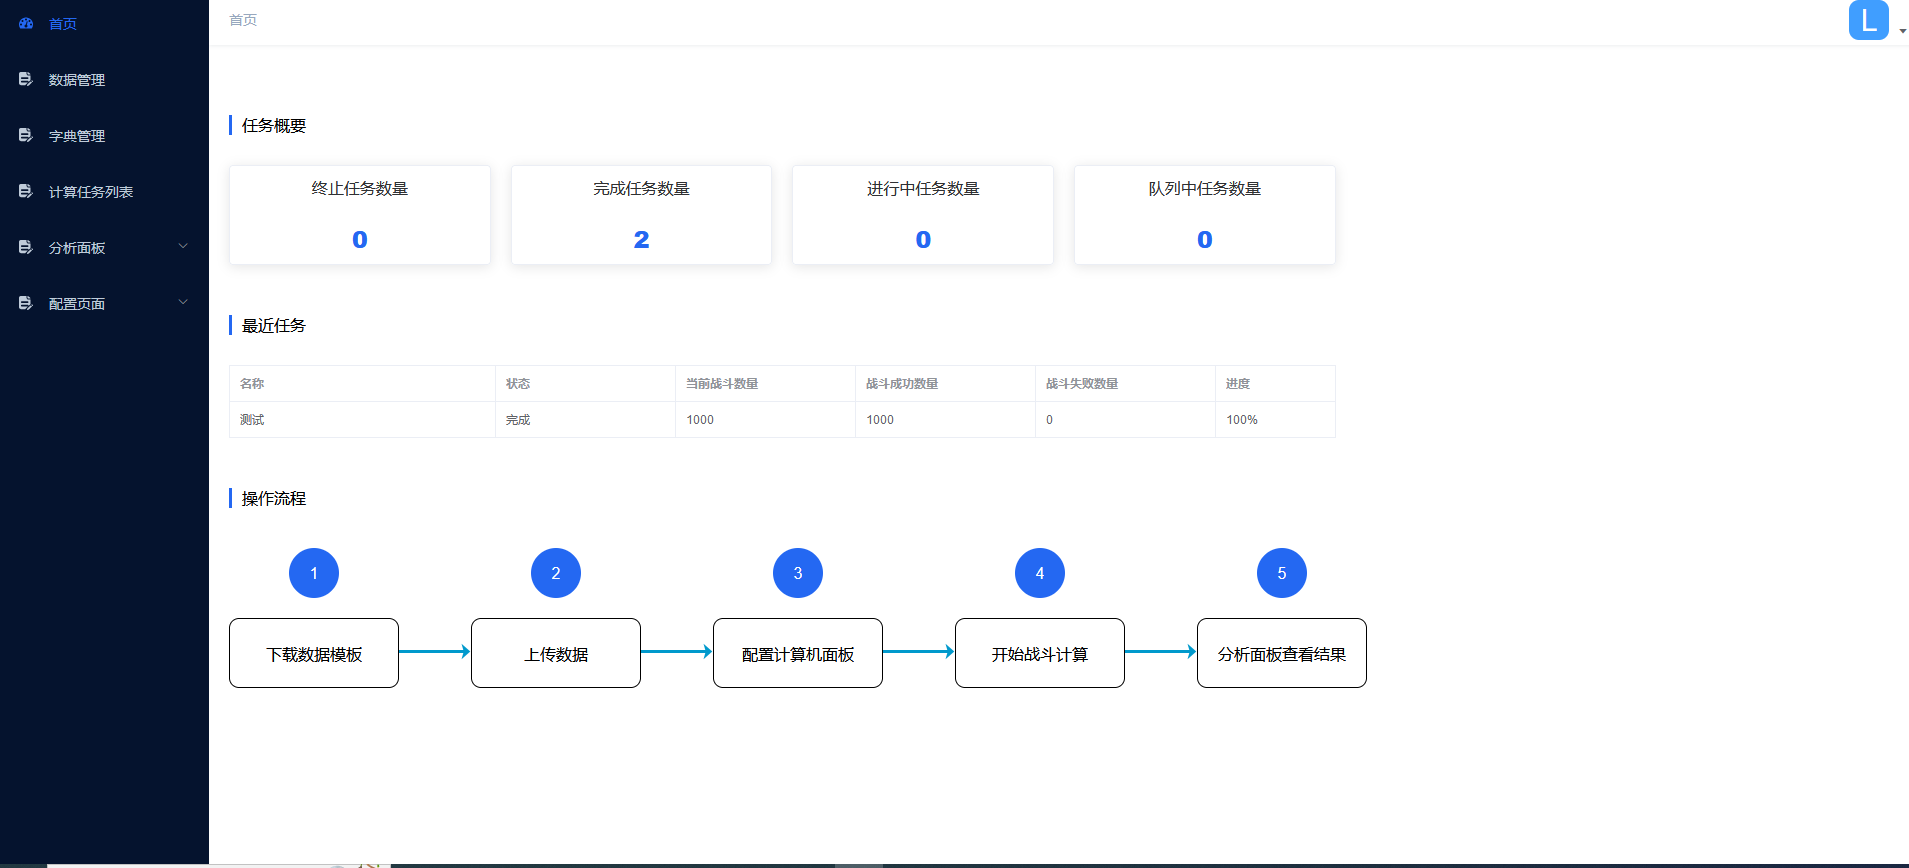
Task: Click the 状态 column header
Action: [x=585, y=384]
